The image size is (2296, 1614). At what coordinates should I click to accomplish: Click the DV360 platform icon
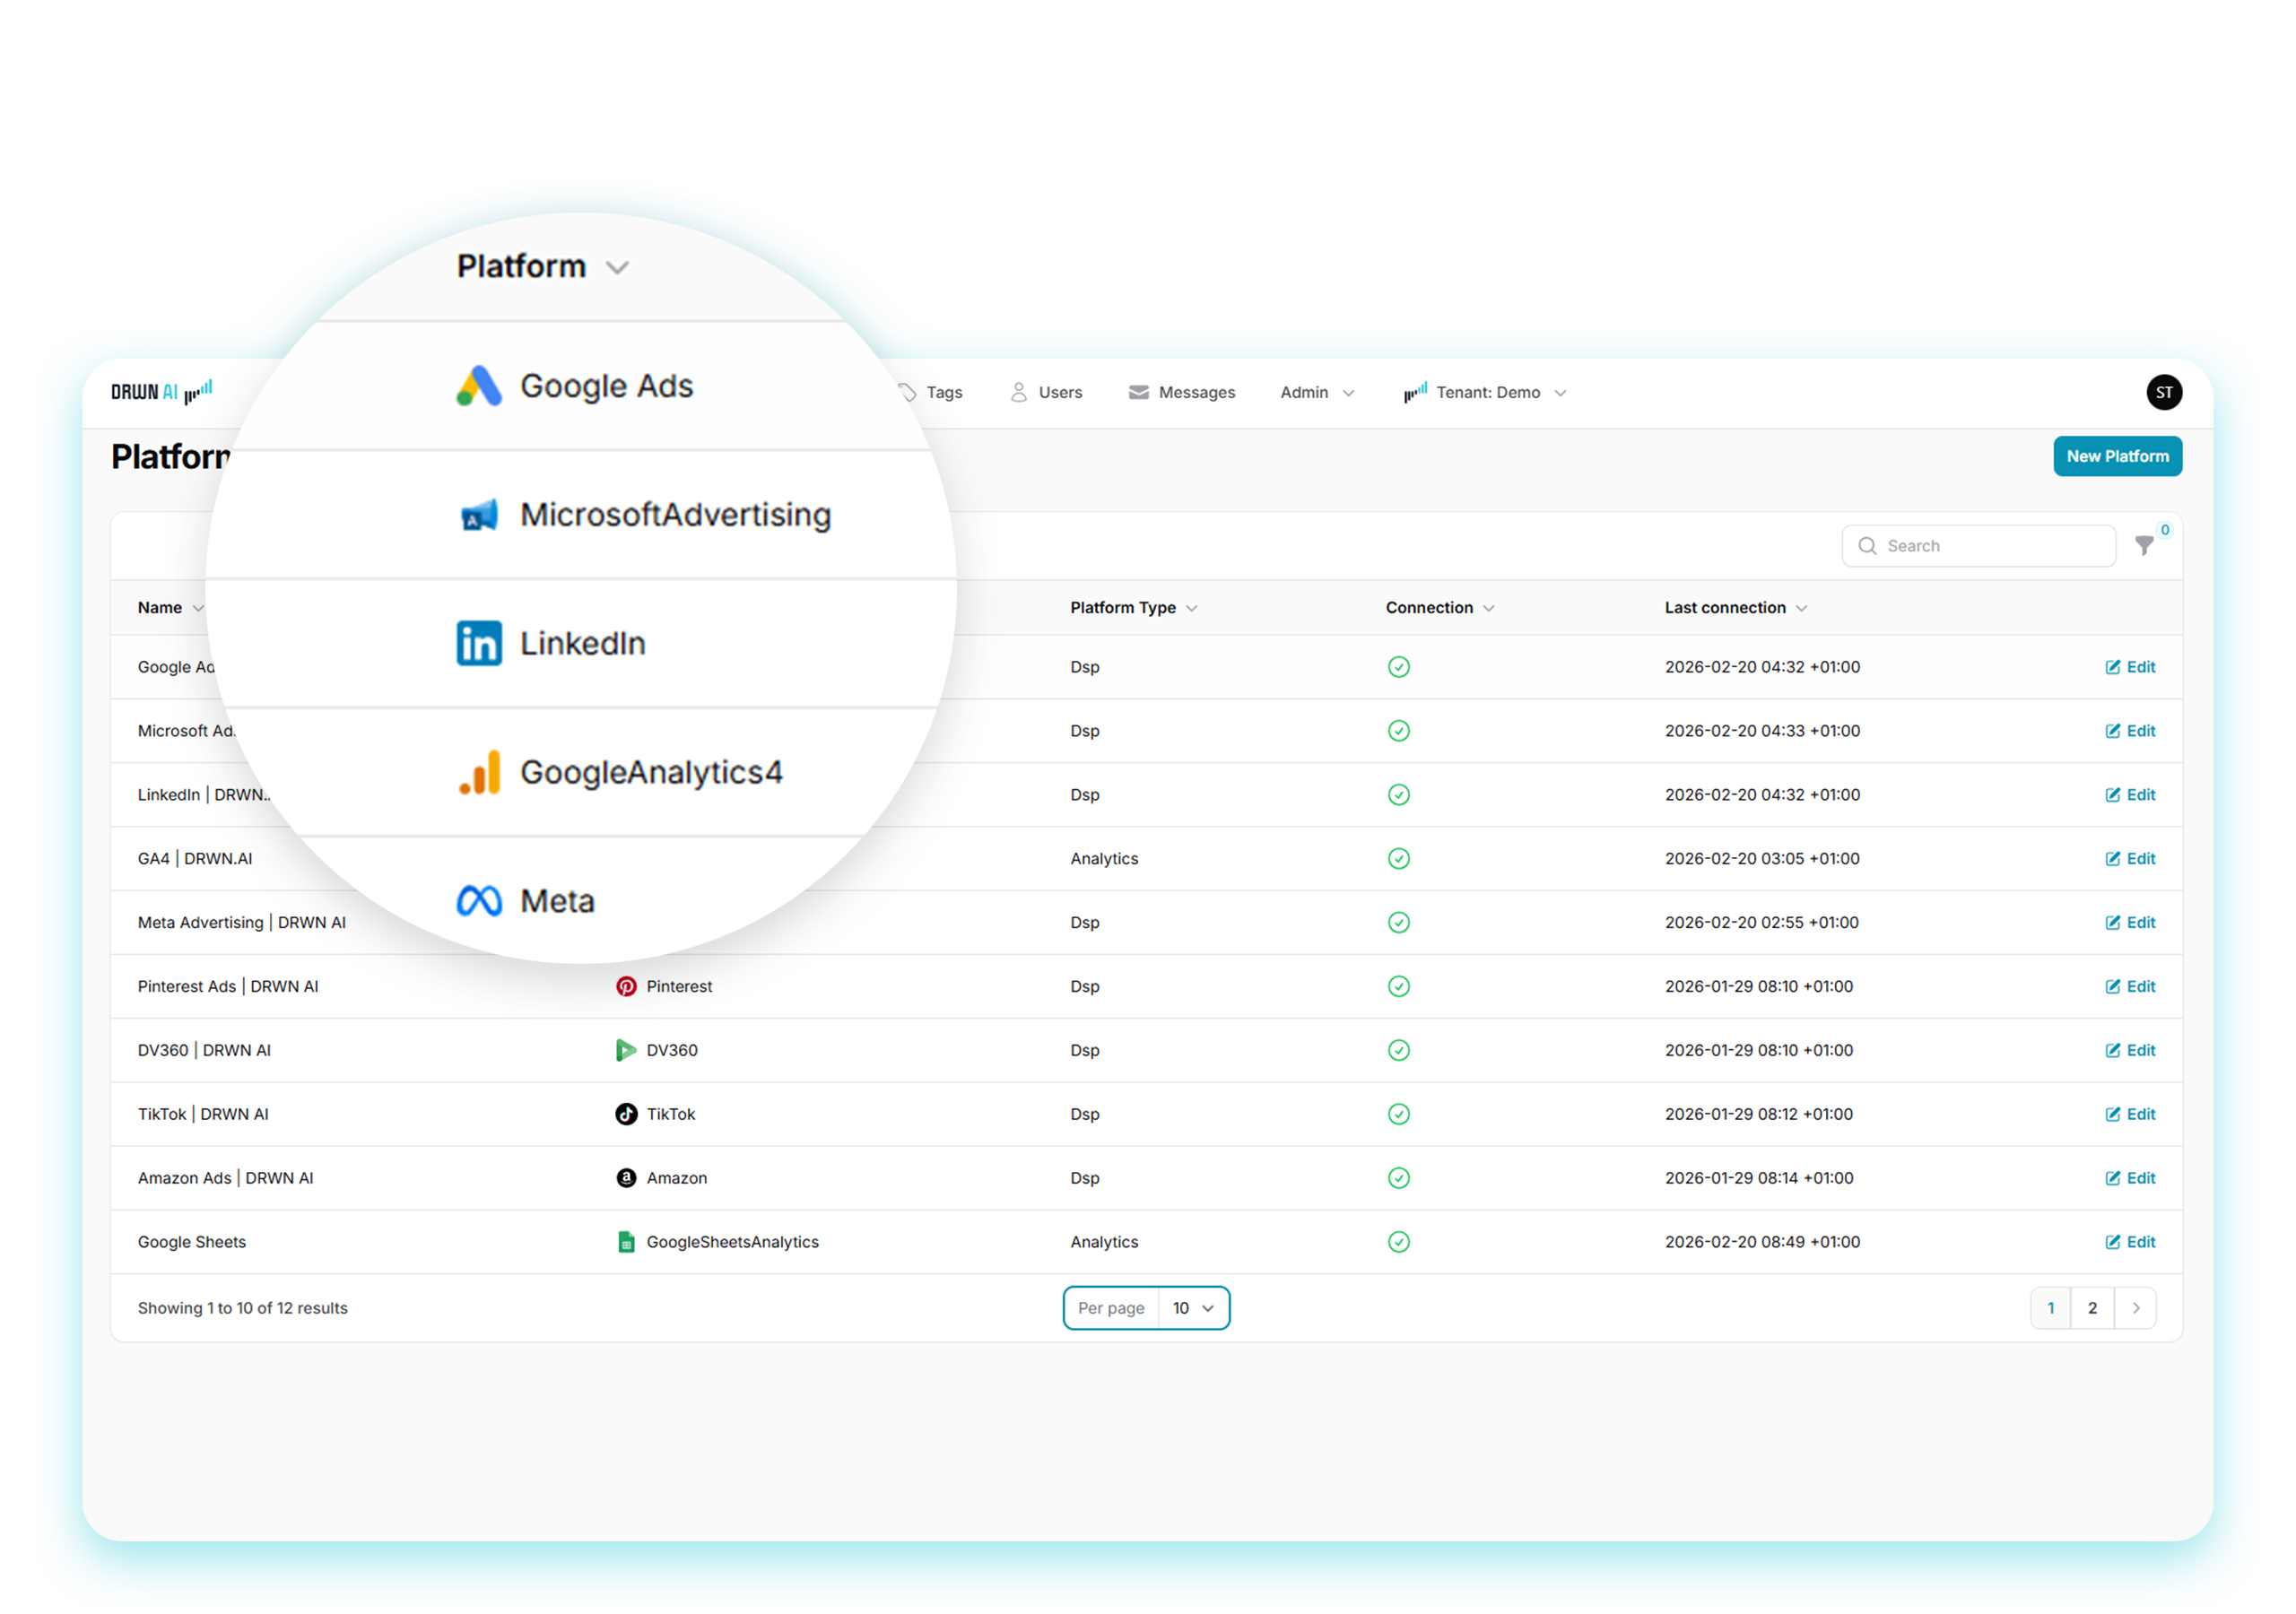pyautogui.click(x=626, y=1050)
